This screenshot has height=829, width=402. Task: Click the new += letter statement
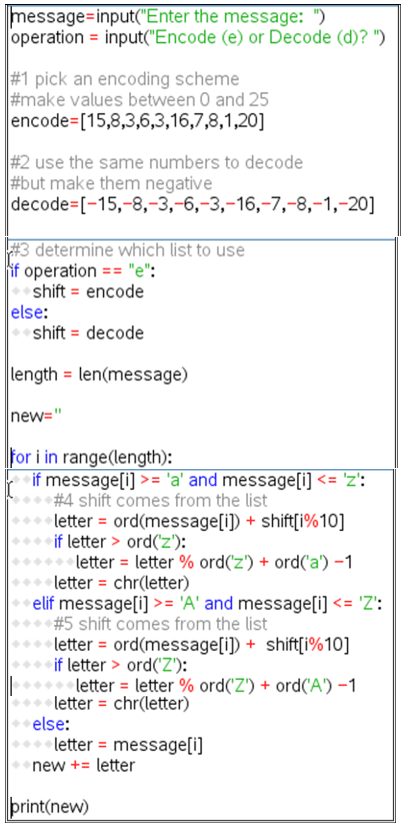tap(84, 765)
